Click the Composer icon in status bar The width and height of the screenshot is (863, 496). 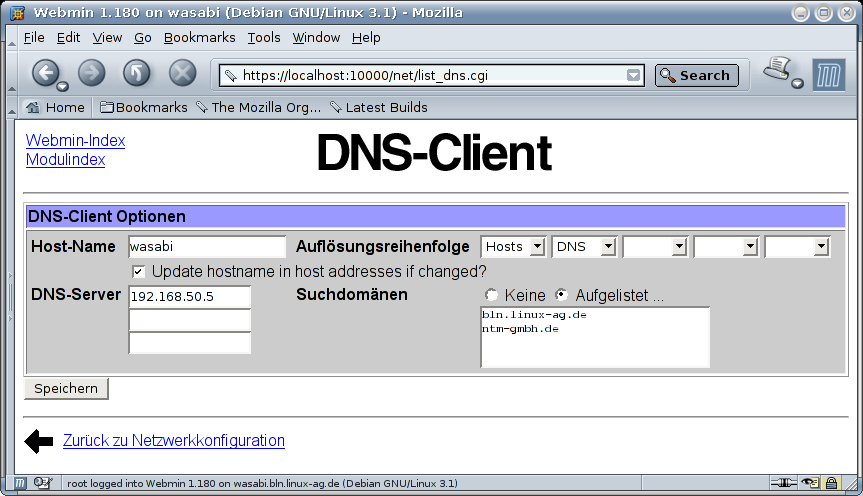(x=42, y=483)
